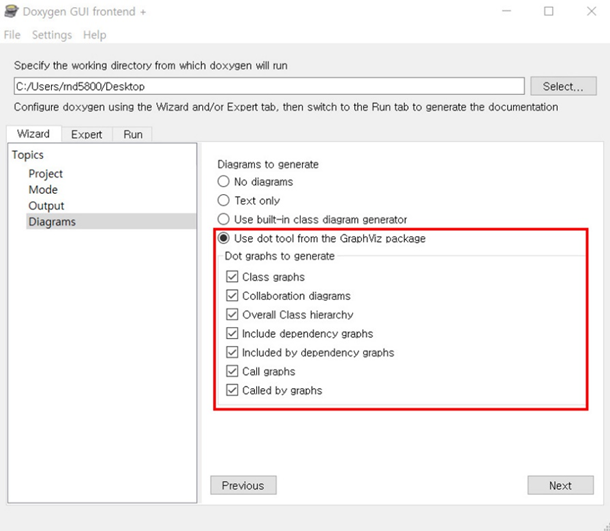Select the Project topic
Image resolution: width=610 pixels, height=531 pixels.
pos(46,174)
